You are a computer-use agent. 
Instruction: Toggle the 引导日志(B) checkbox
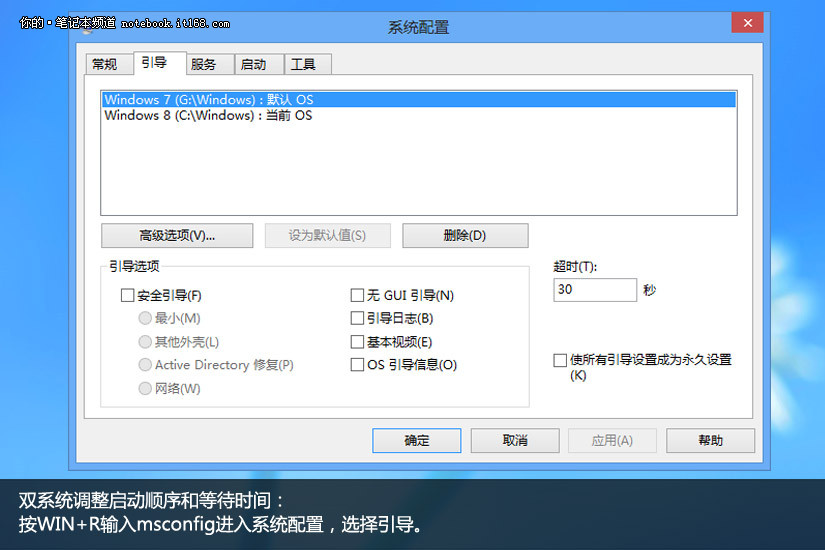point(357,319)
